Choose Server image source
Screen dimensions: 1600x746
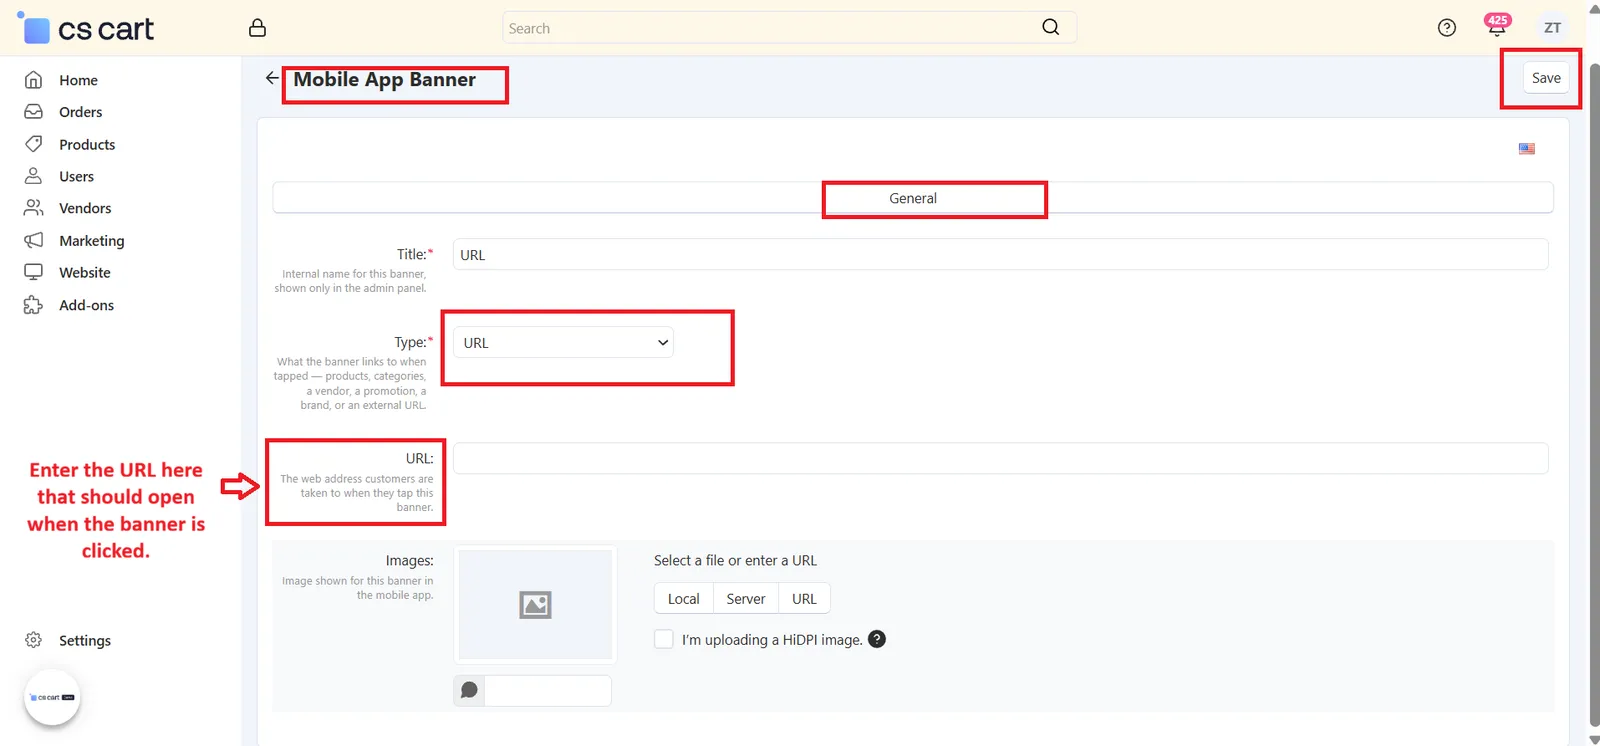745,599
